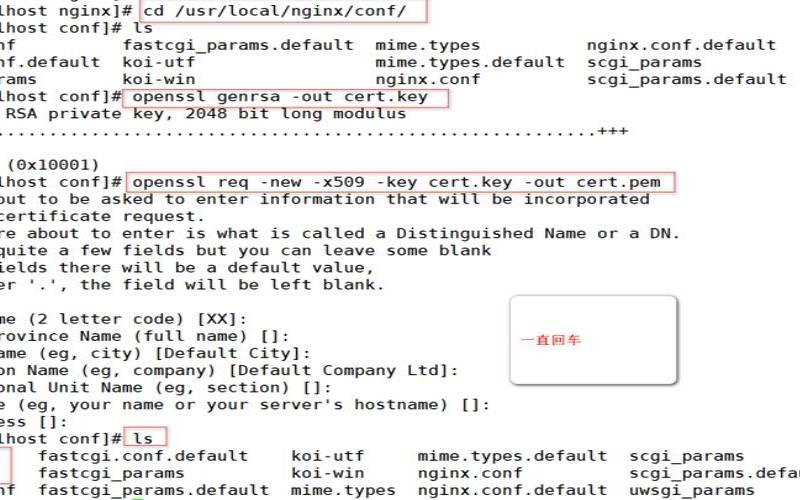The image size is (800, 500).
Task: Click 'uwsgi_params' in second listing
Action: [x=691, y=490]
